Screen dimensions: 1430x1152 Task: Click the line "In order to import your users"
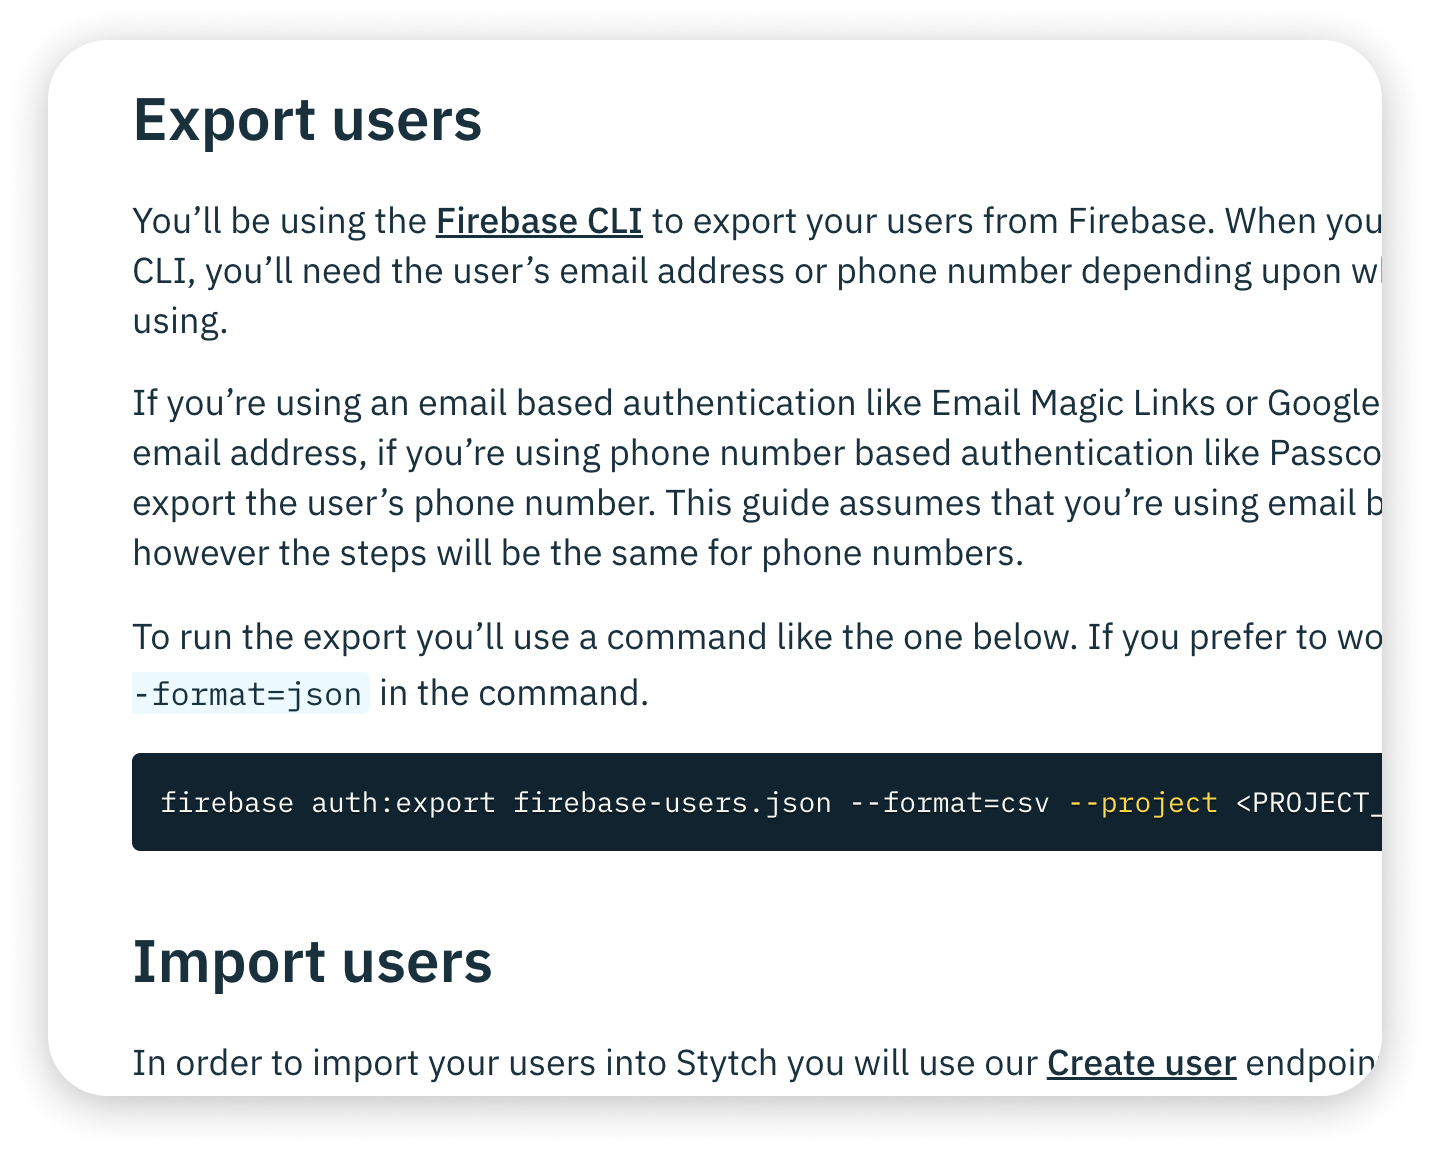point(757,1063)
